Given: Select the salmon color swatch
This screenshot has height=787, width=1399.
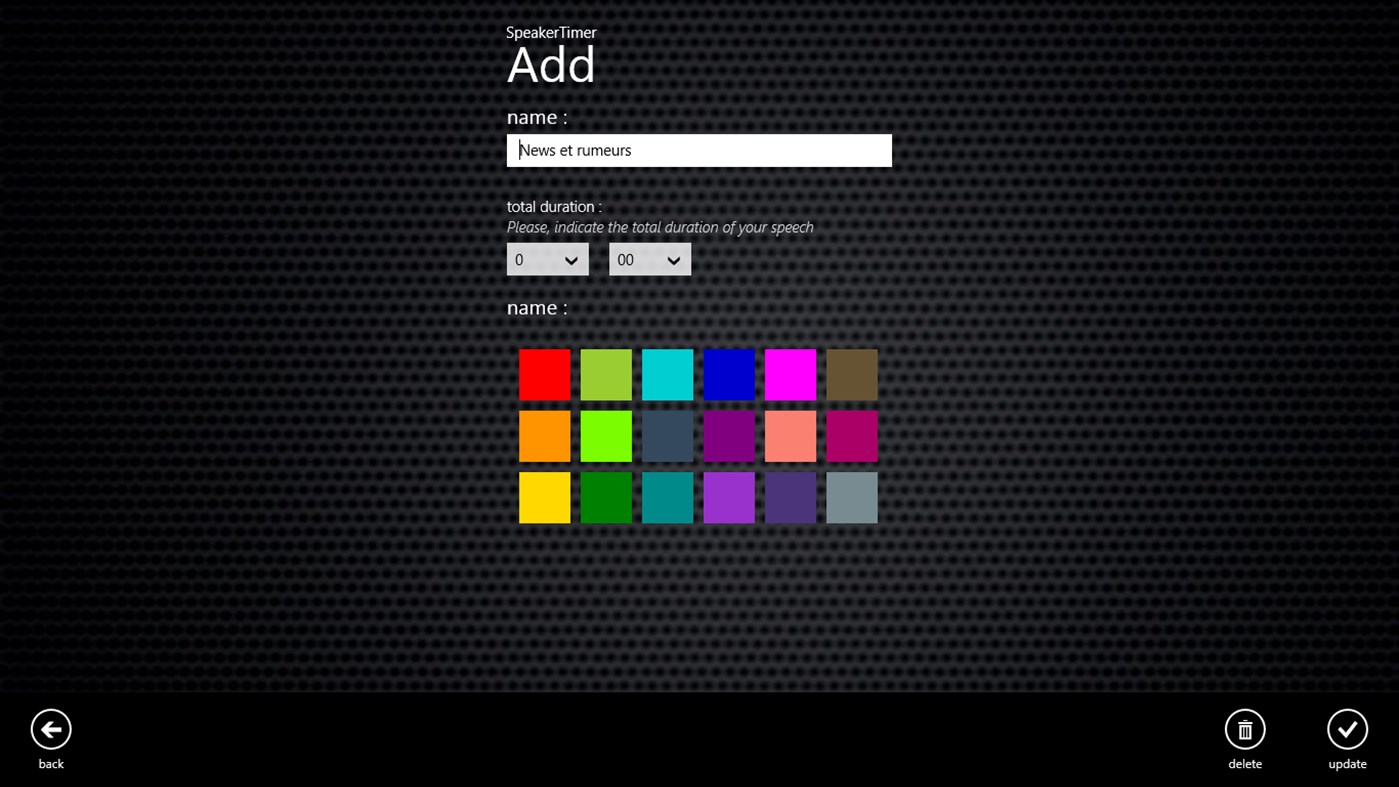Looking at the screenshot, I should 790,436.
